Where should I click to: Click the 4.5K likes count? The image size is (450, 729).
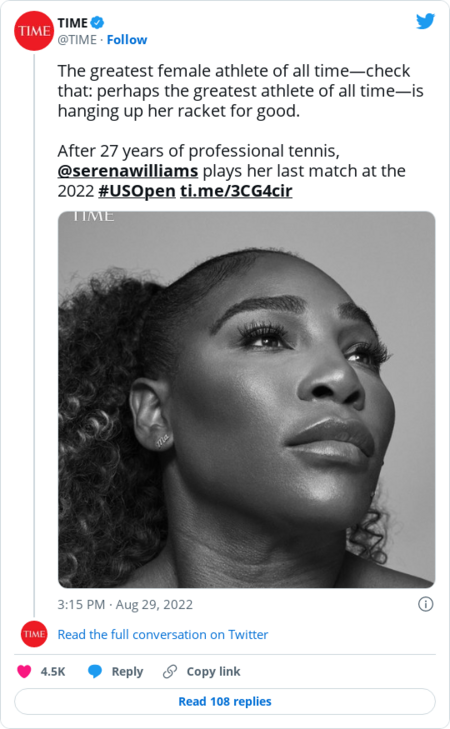click(53, 671)
